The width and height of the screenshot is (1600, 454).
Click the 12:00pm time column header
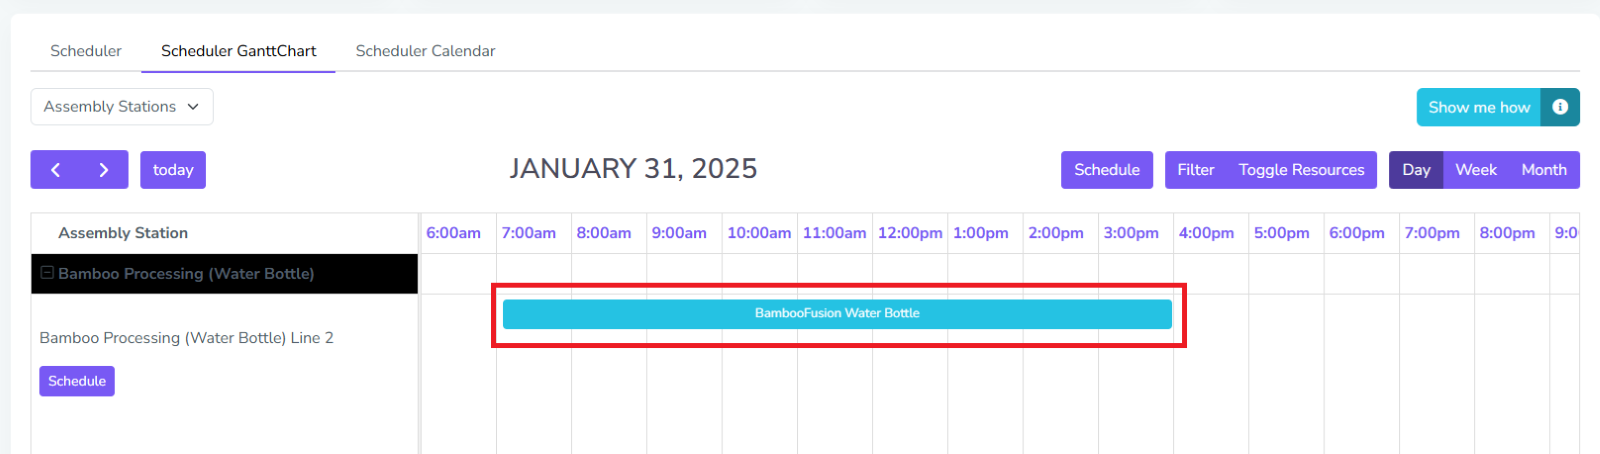[x=909, y=233]
